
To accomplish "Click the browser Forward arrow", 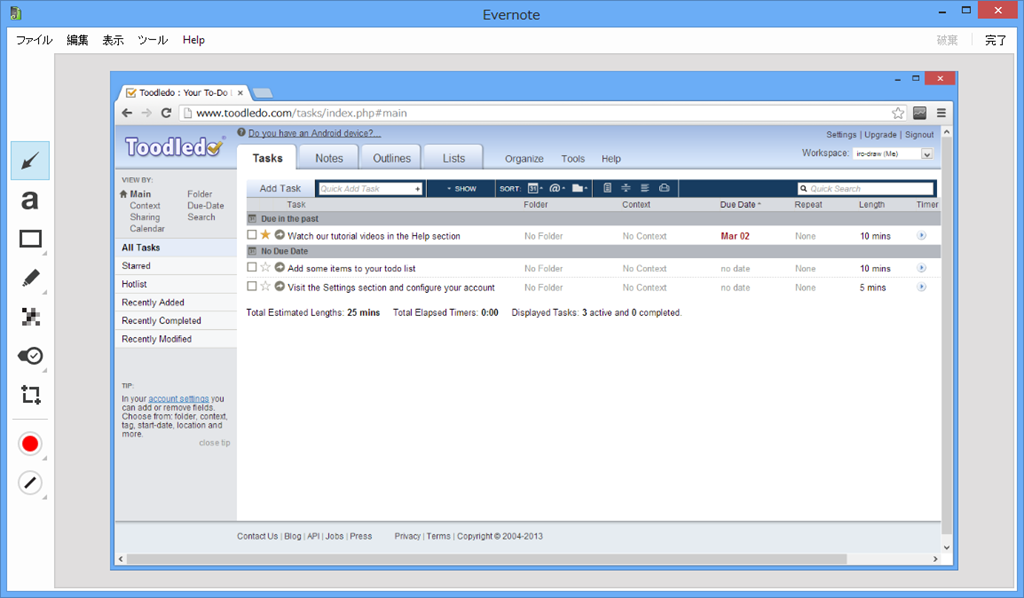I will 146,113.
